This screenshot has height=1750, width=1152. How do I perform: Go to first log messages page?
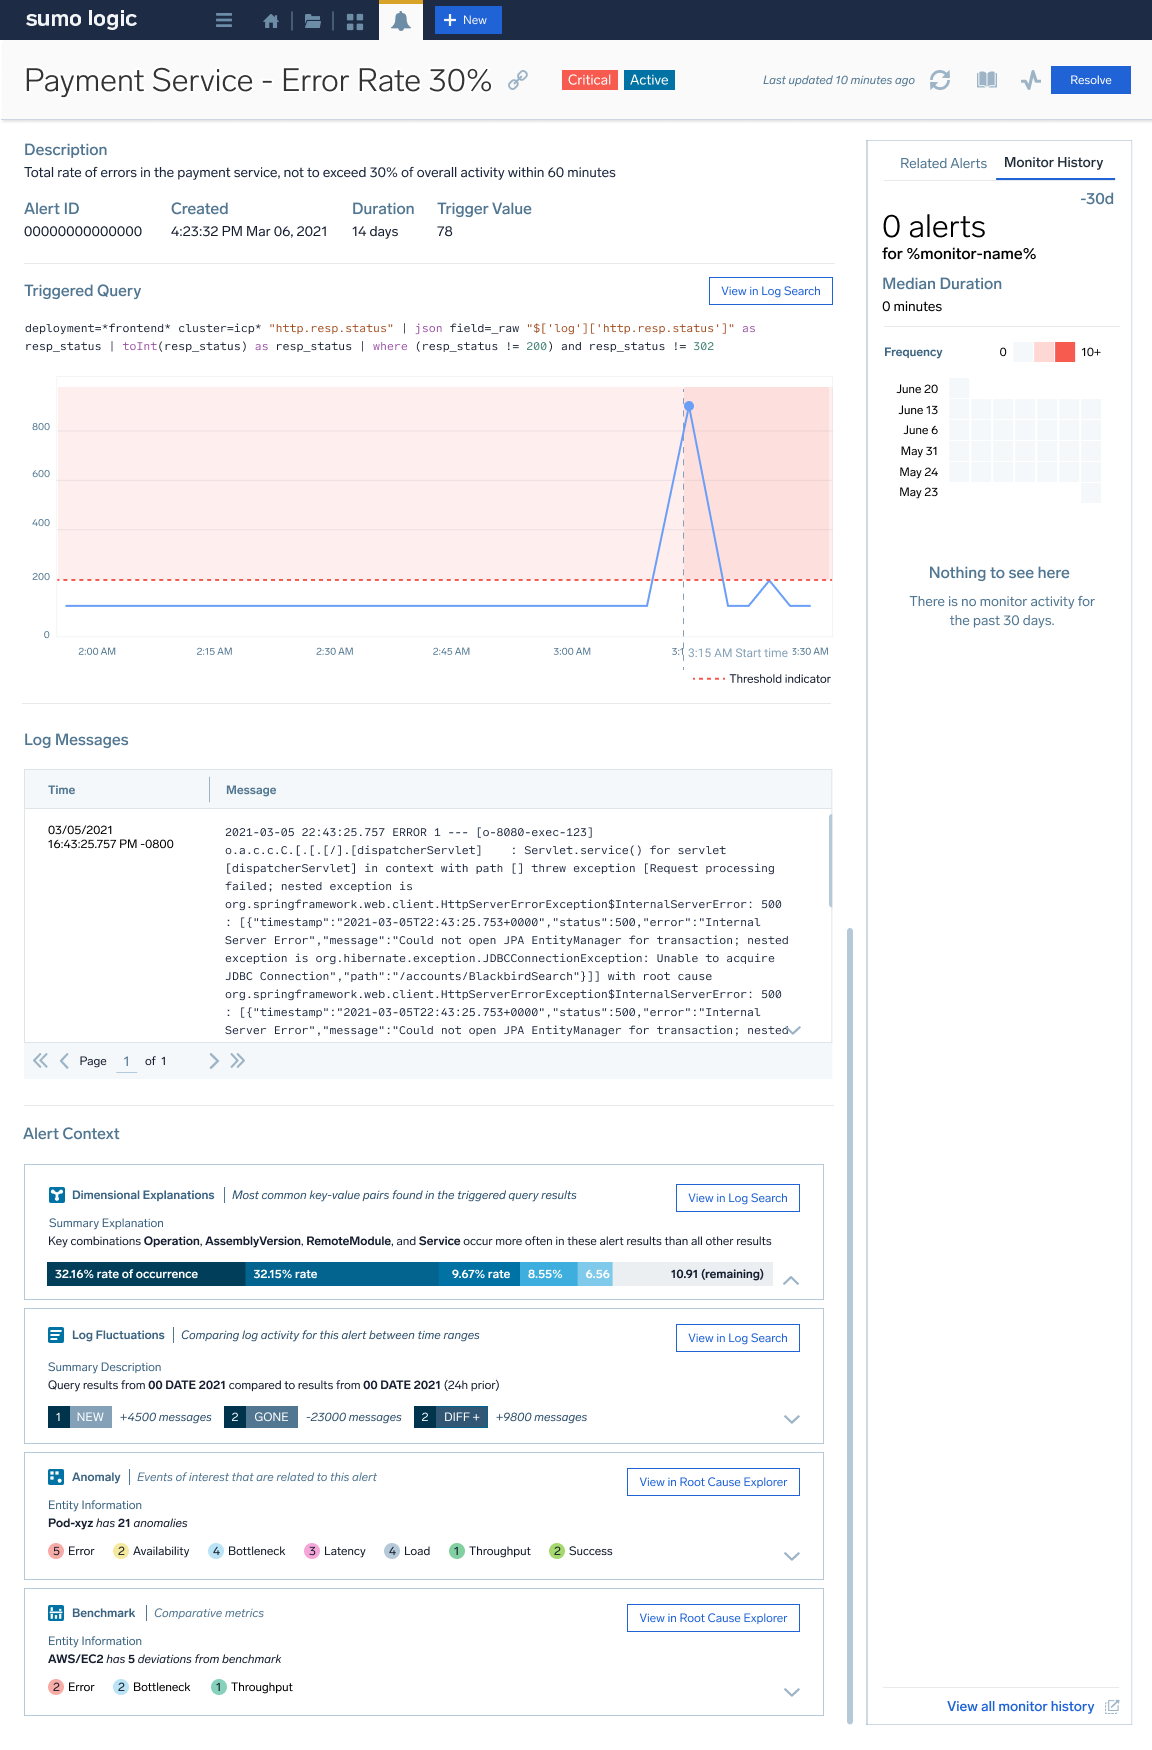click(x=40, y=1061)
